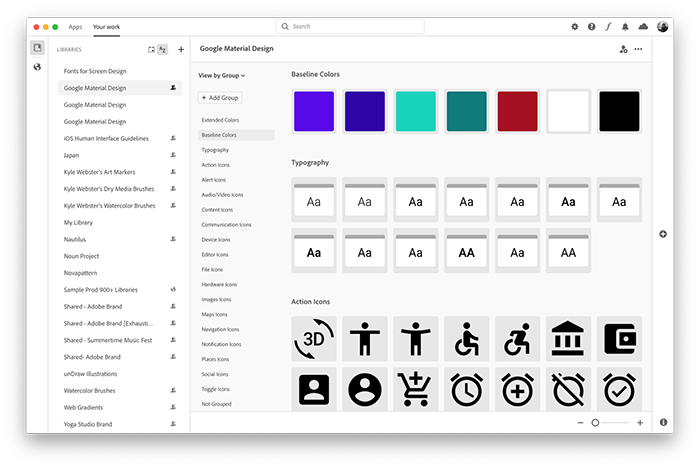Open the globe icon in left sidebar
The width and height of the screenshot is (700, 468).
coord(38,67)
